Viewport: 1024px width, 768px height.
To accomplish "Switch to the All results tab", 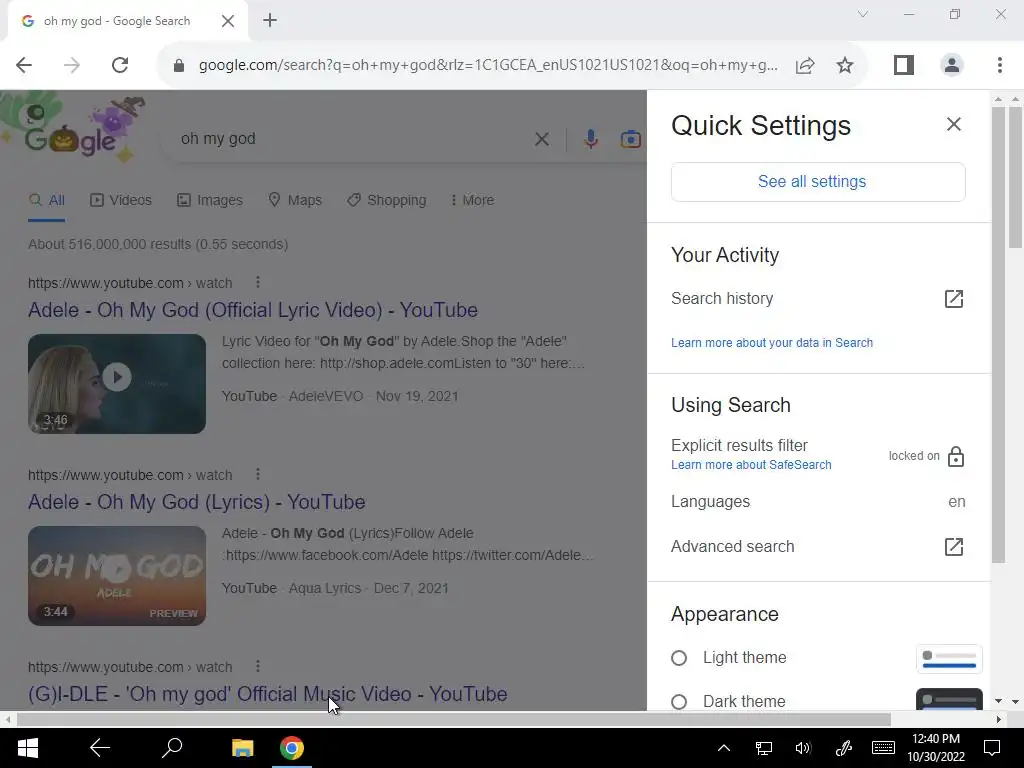I will coord(46,200).
